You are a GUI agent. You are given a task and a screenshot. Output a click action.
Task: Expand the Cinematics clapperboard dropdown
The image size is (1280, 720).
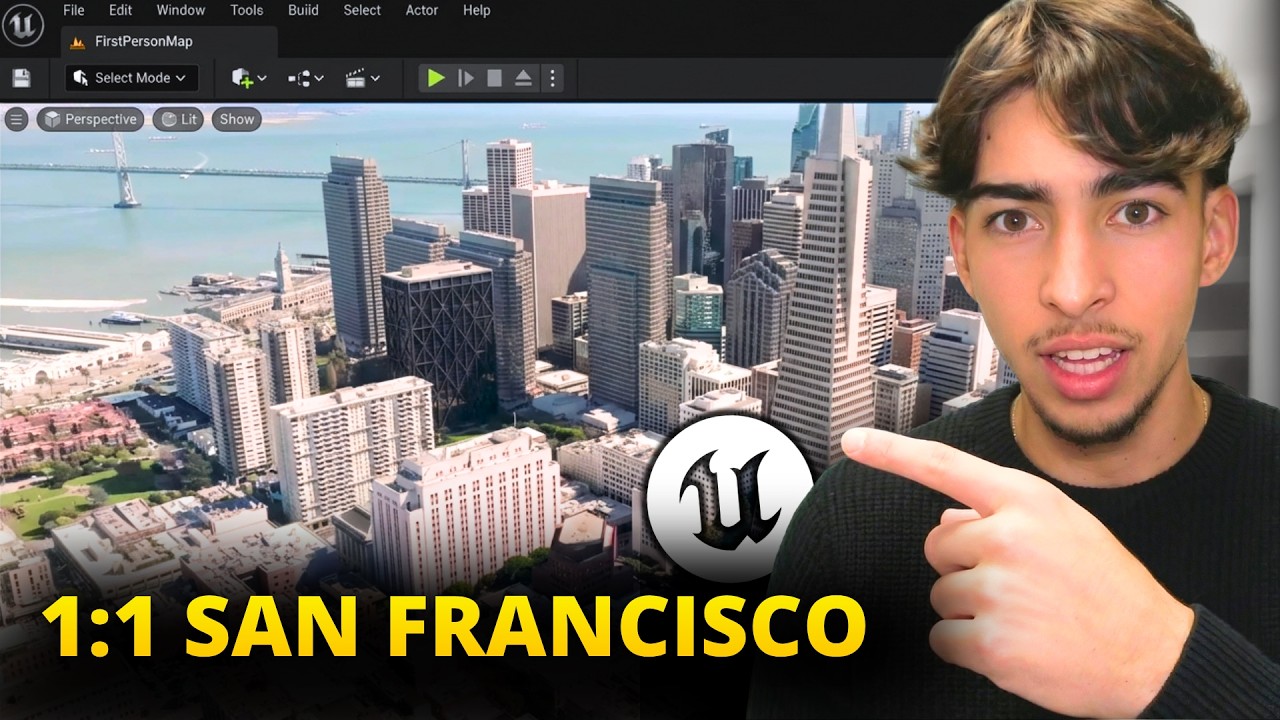(362, 78)
